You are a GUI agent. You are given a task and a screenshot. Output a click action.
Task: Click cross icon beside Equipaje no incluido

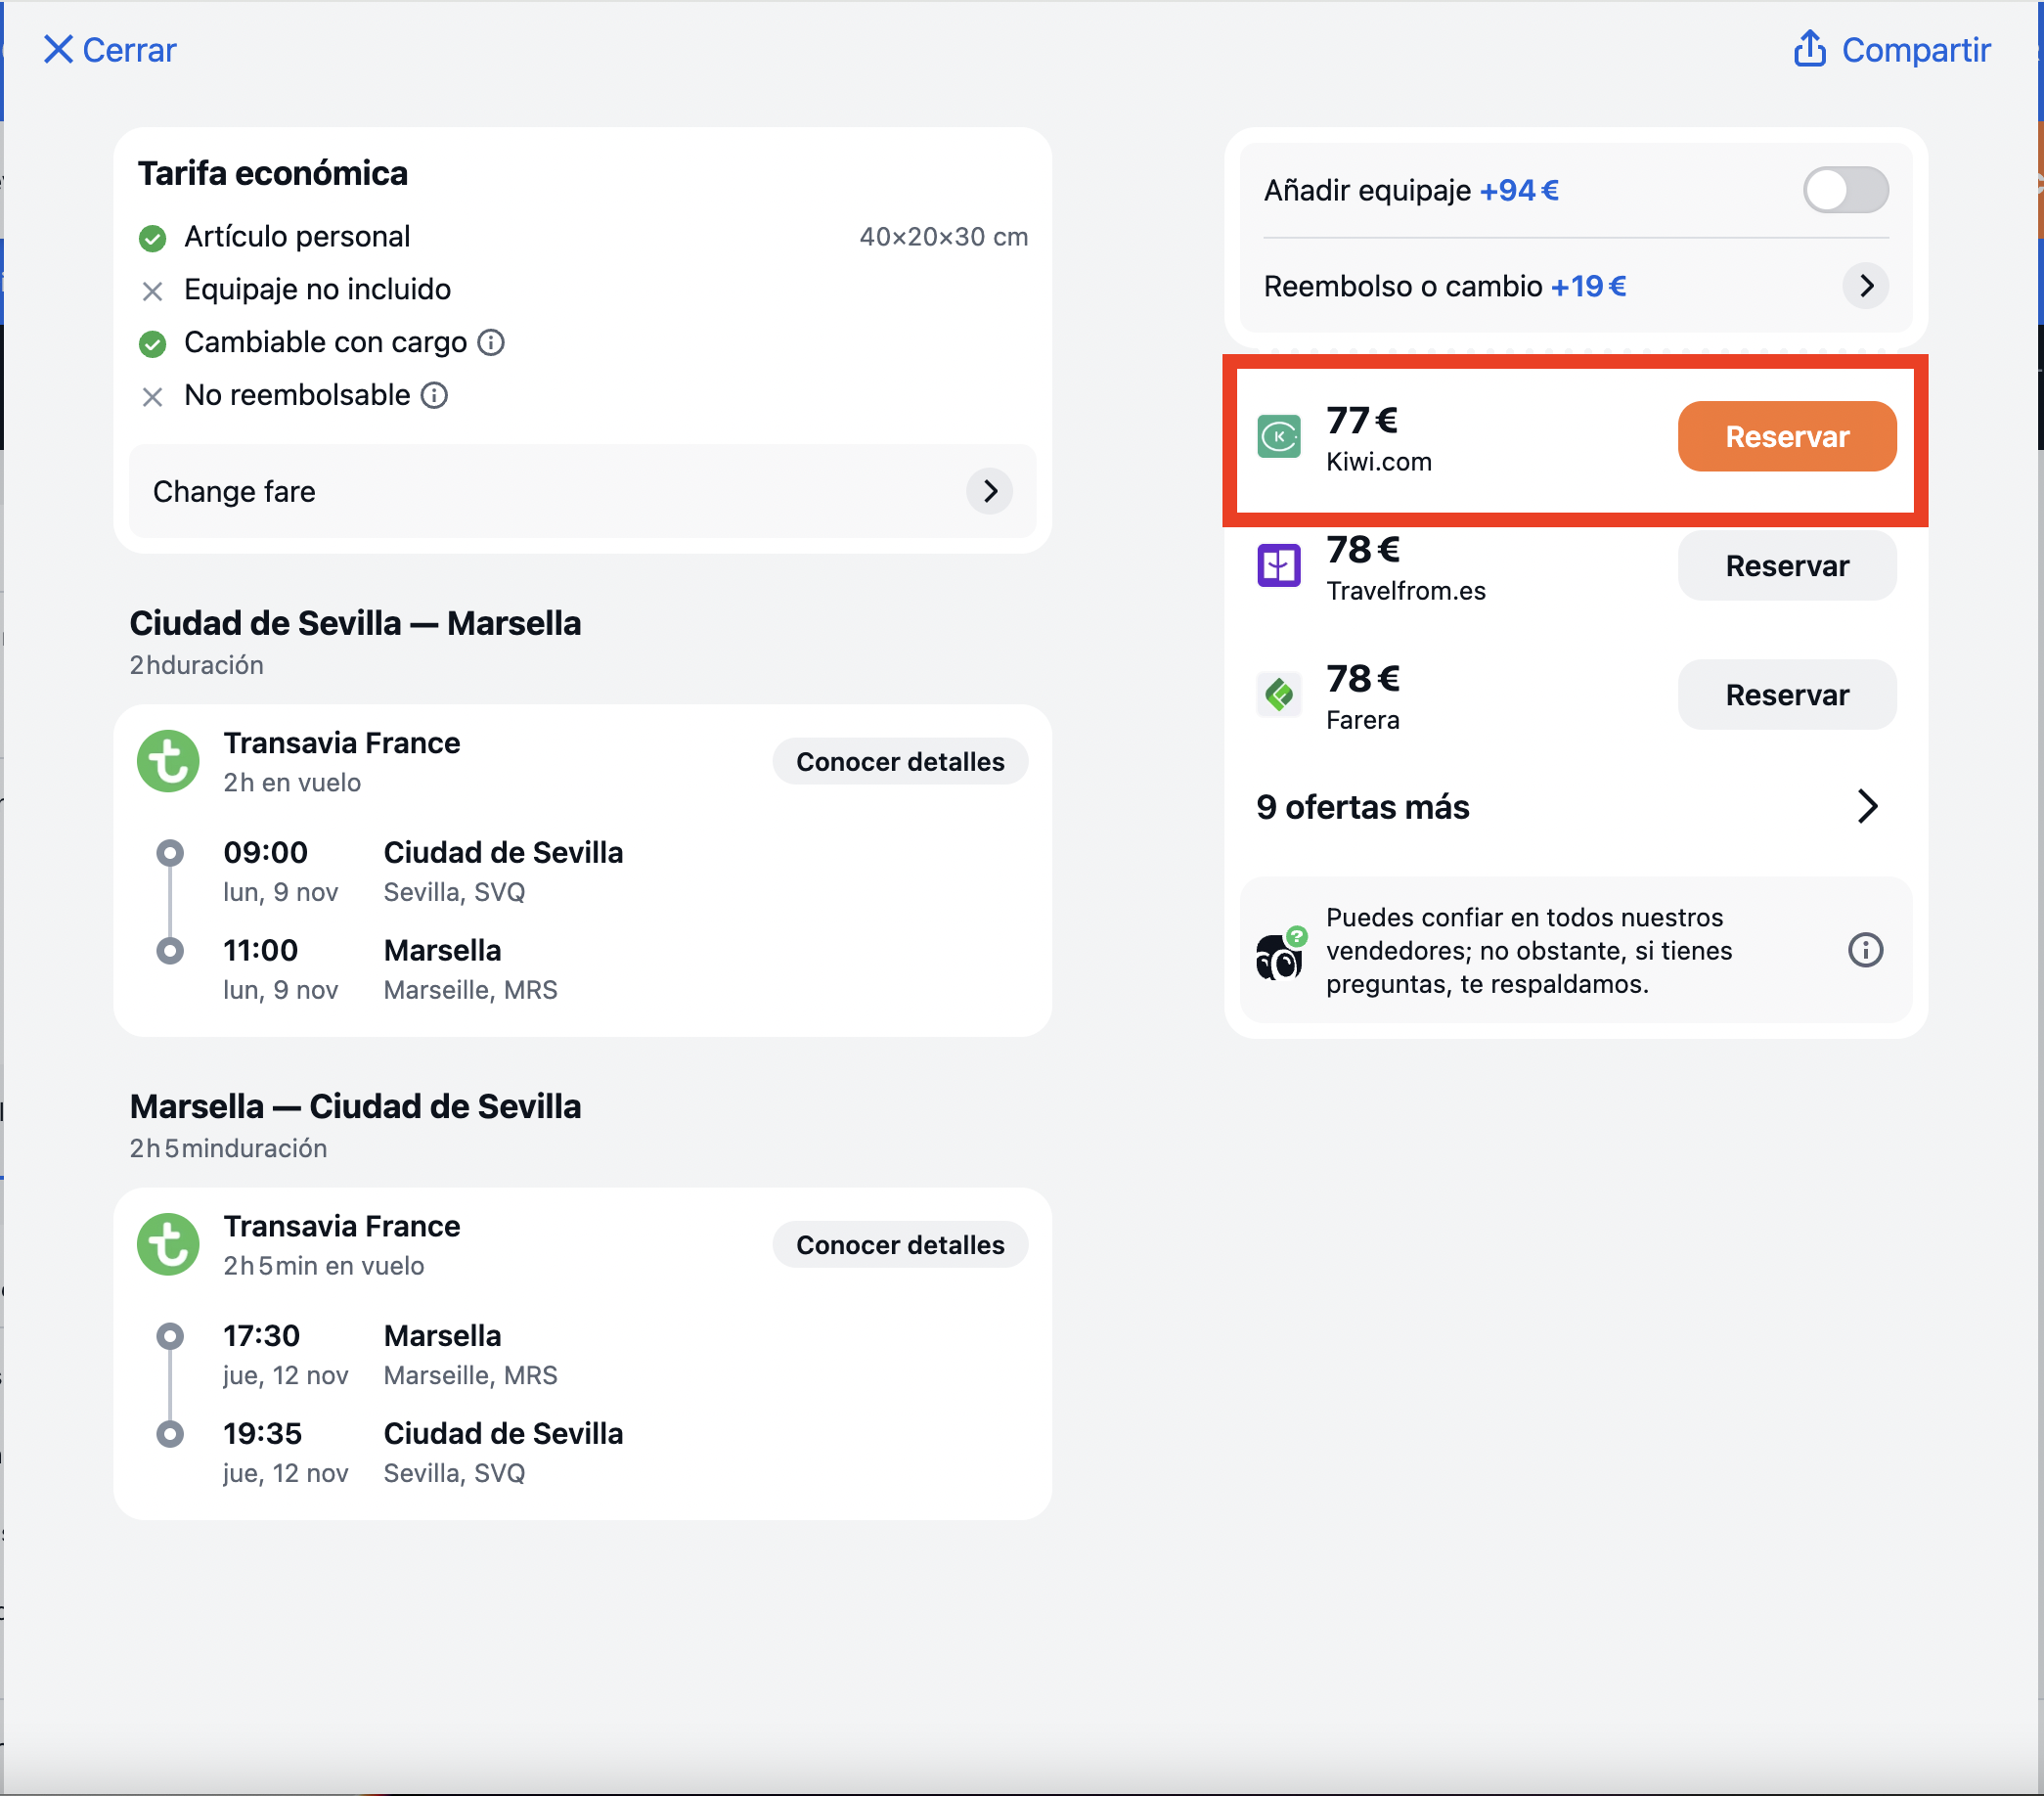point(152,291)
